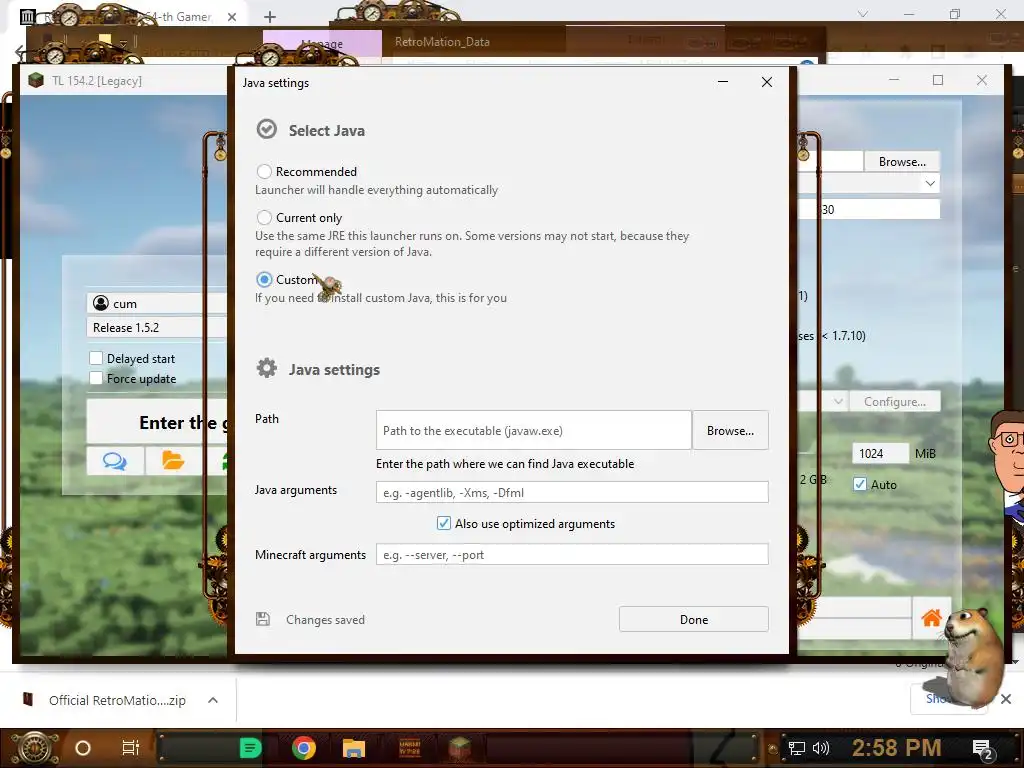The width and height of the screenshot is (1024, 768).
Task: Toggle the Force update checkbox
Action: [x=96, y=378]
